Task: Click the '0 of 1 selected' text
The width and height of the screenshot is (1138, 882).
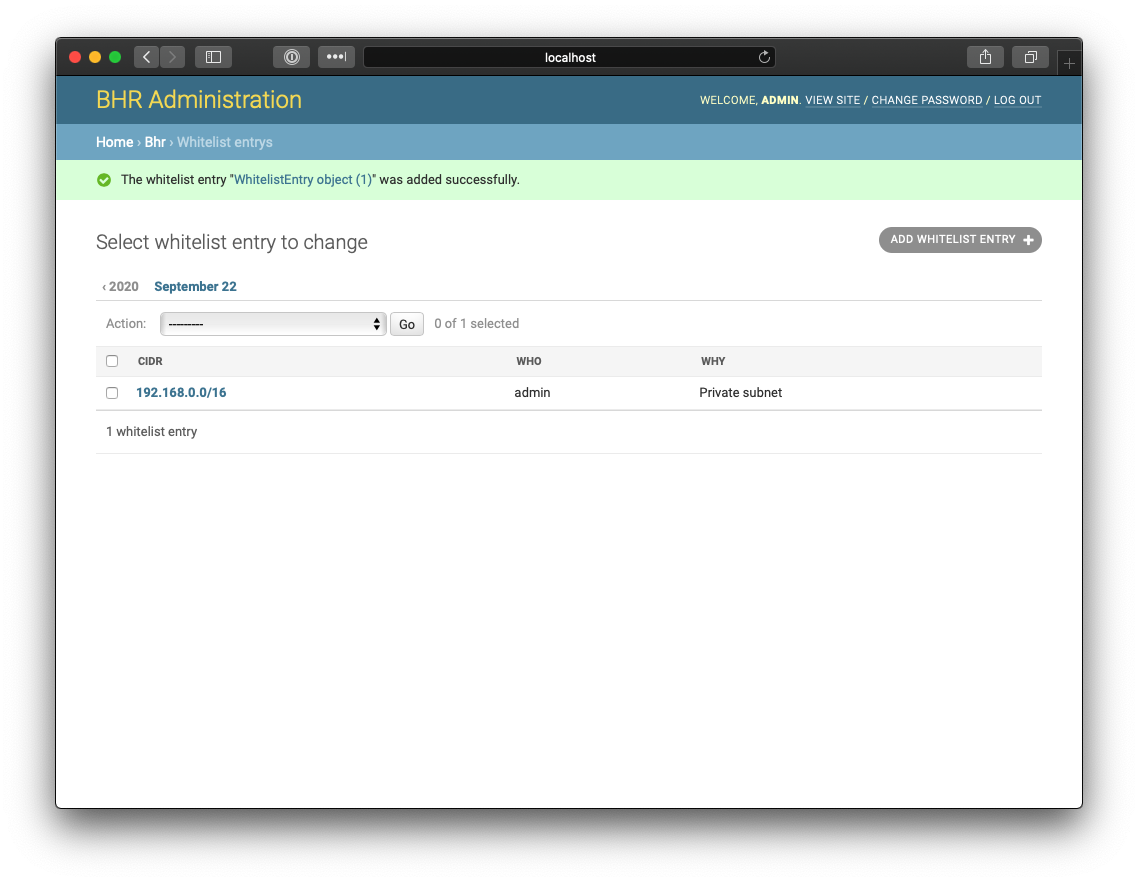Action: 477,324
